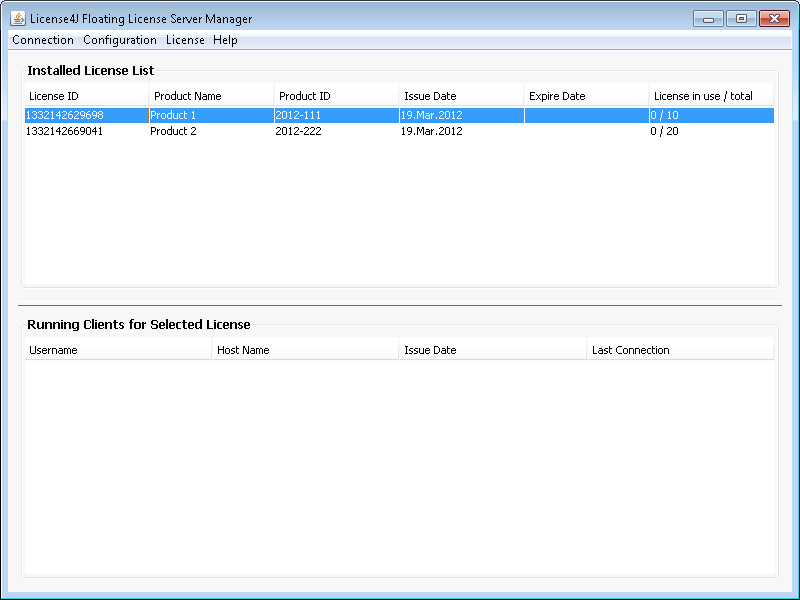Sort licenses by License ID column header
The height and width of the screenshot is (600, 800).
point(86,96)
